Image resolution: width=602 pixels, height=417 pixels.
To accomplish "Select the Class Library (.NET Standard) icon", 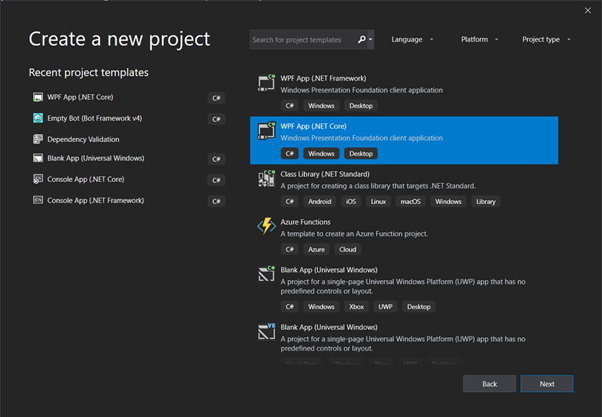I will pos(266,179).
